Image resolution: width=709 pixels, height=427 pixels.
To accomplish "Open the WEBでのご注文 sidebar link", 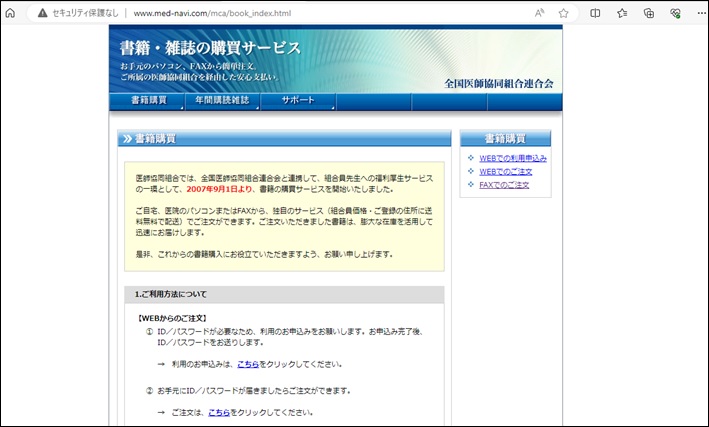I will click(506, 171).
